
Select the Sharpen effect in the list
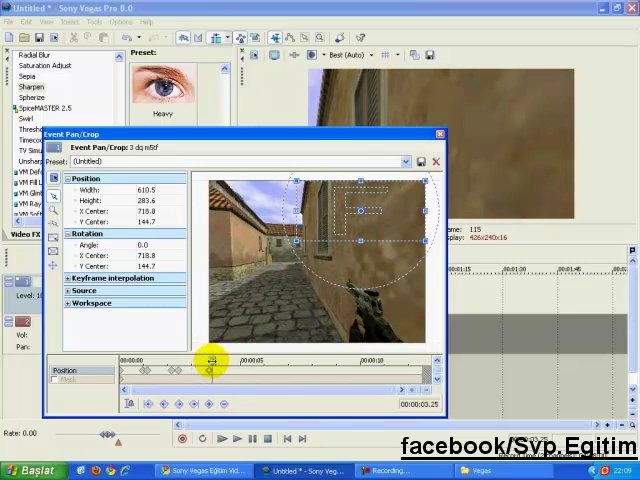point(31,87)
